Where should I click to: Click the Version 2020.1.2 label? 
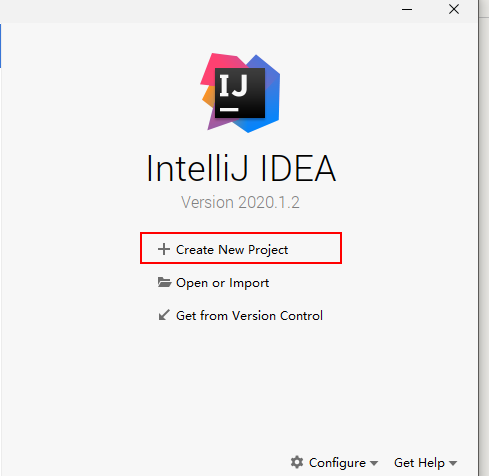pyautogui.click(x=240, y=202)
